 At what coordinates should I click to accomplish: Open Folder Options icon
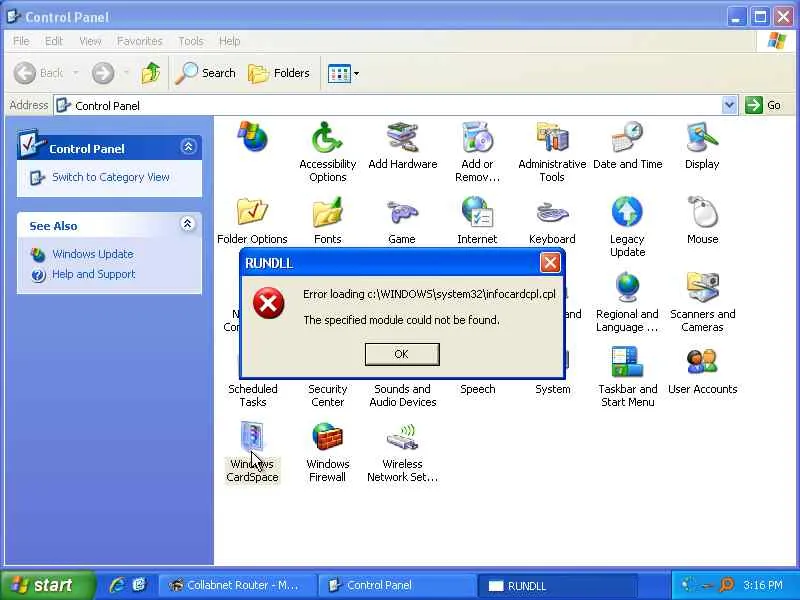pyautogui.click(x=252, y=220)
